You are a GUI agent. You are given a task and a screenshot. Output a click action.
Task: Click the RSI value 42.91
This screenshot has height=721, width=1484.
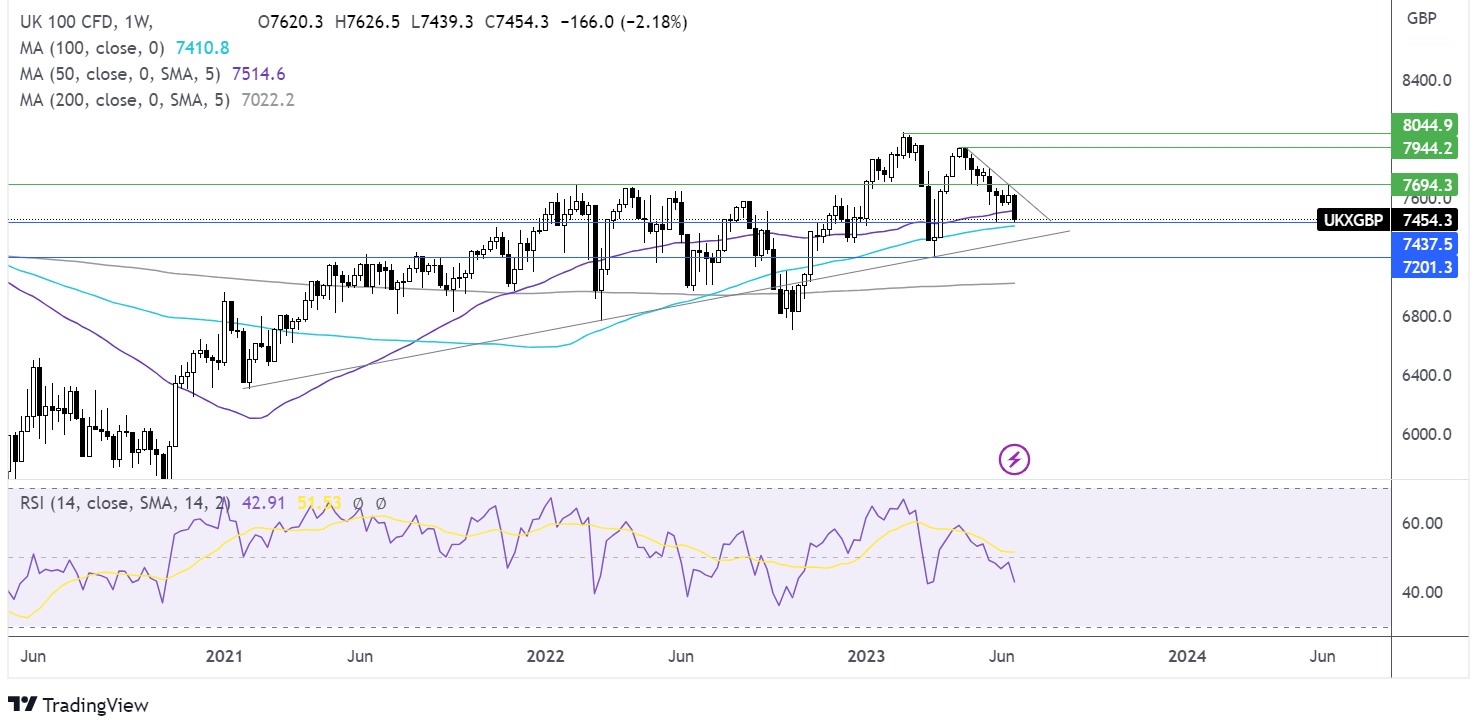coord(263,503)
